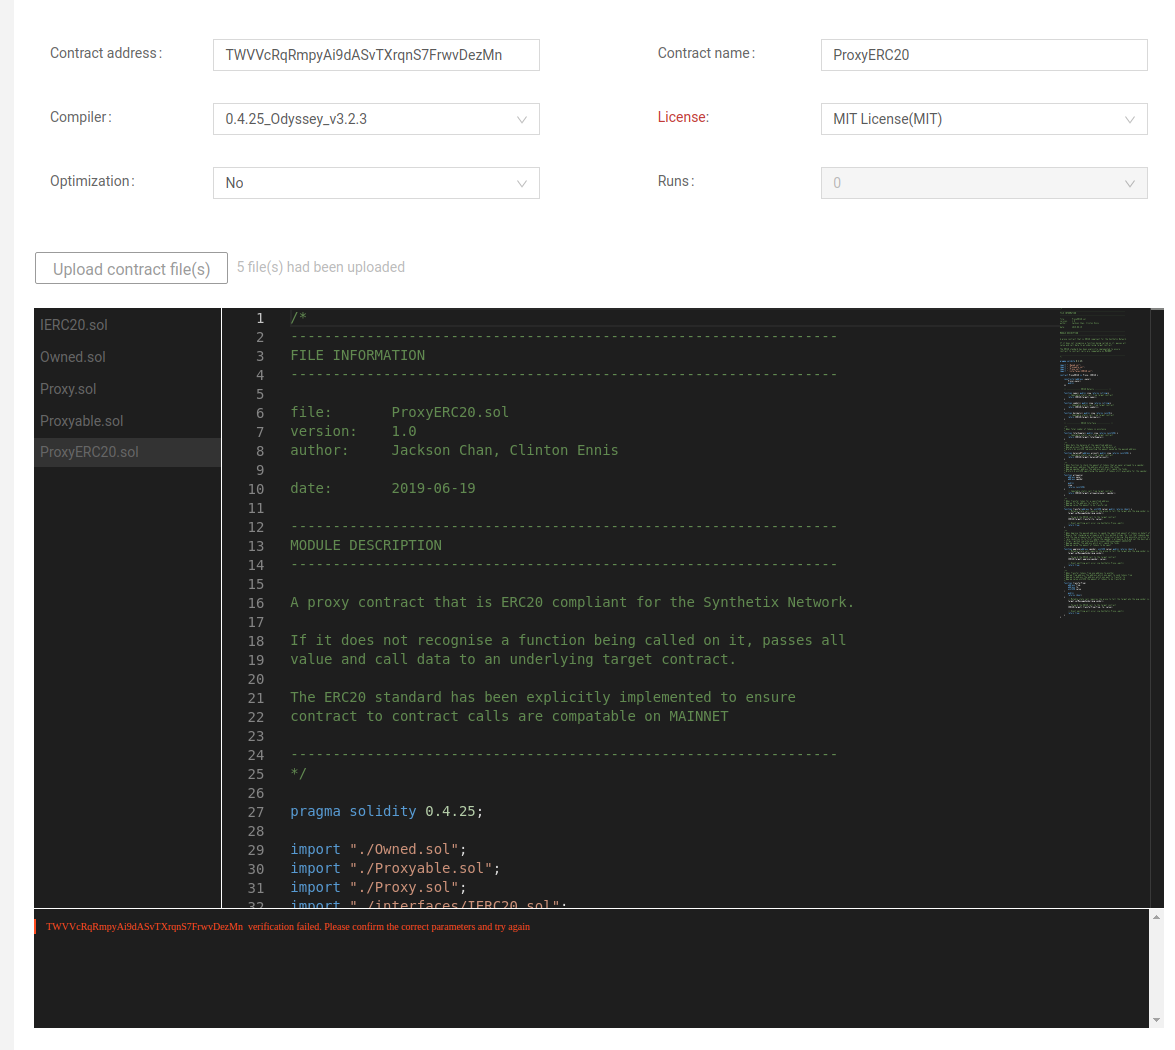Click the red License label
This screenshot has height=1050, width=1175.
coord(683,118)
